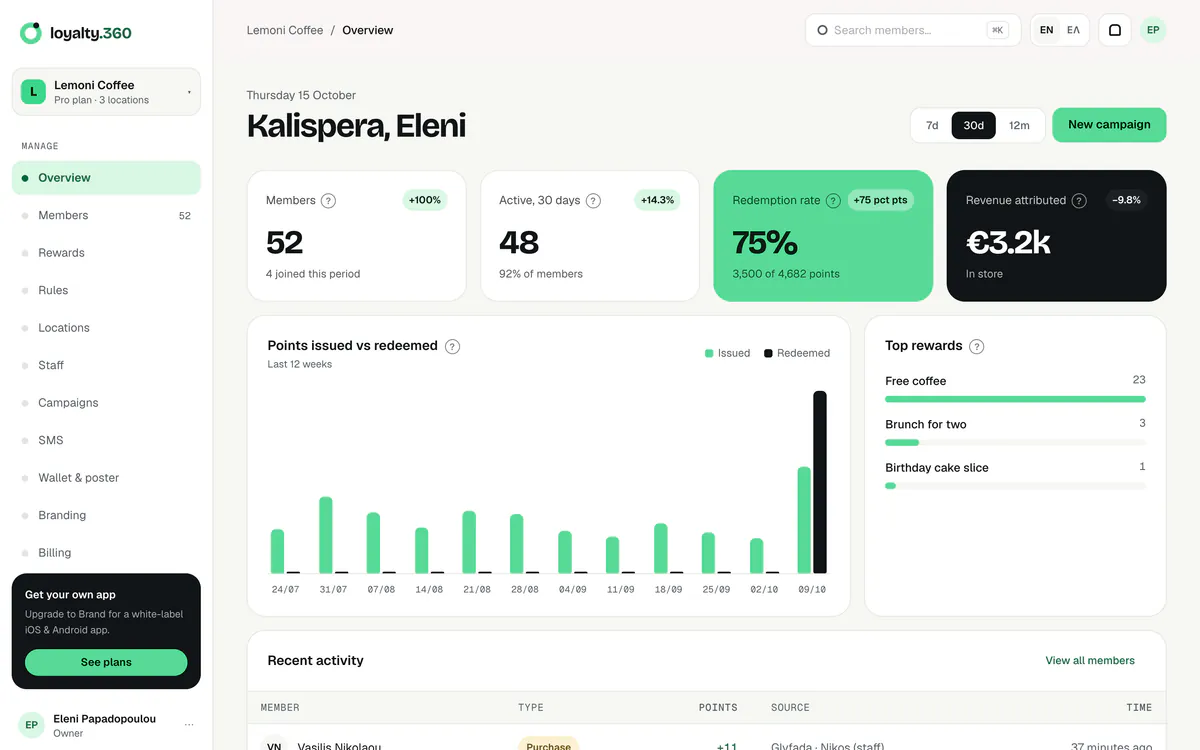The width and height of the screenshot is (1200, 750).
Task: Click the See plans button
Action: [x=106, y=662]
